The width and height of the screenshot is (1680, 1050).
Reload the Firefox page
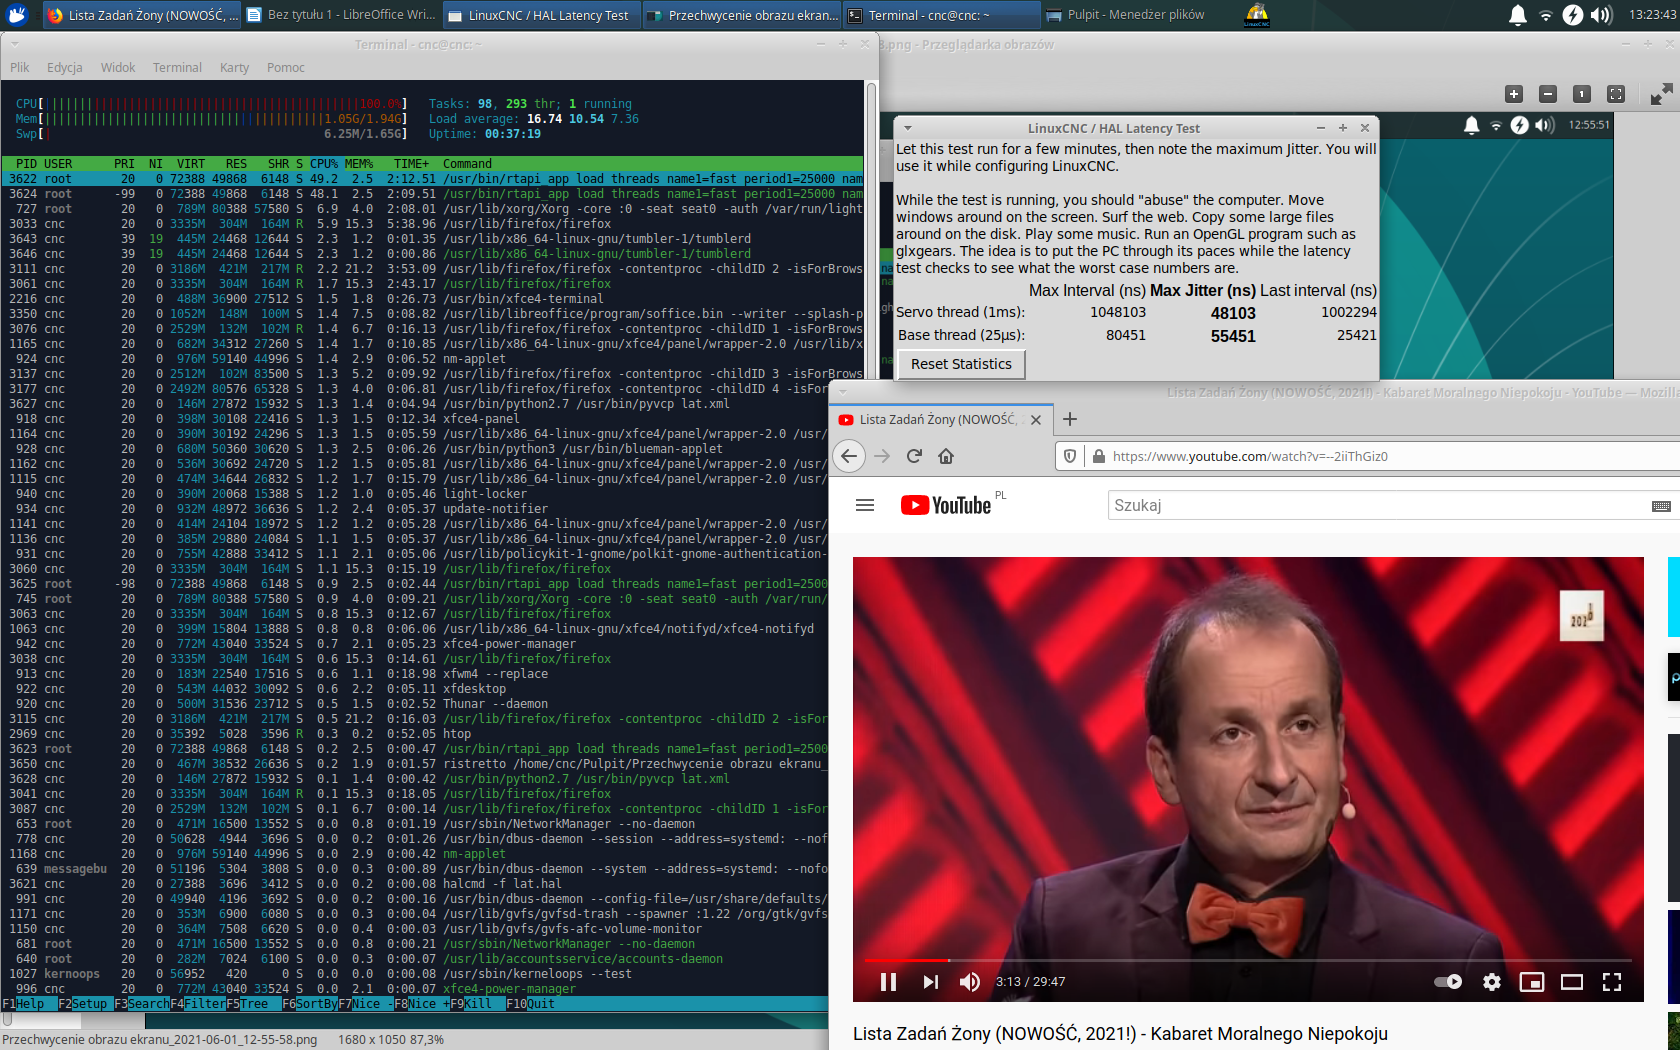point(914,456)
